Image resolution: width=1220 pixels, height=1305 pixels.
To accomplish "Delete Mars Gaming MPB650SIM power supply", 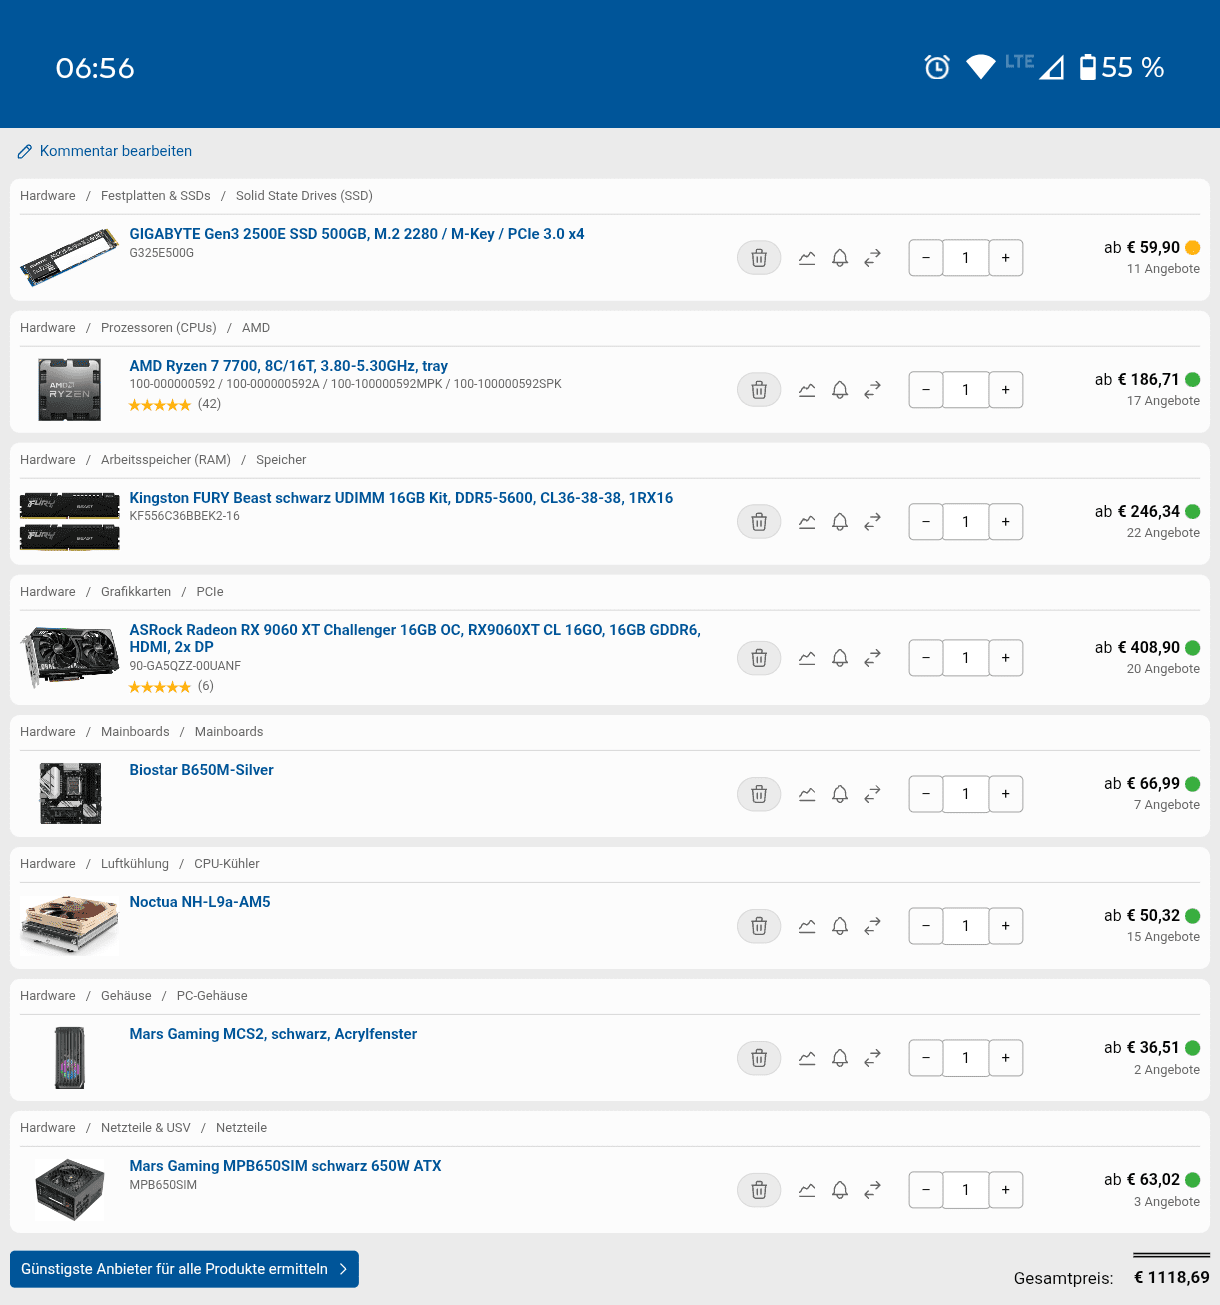I will pos(759,1190).
